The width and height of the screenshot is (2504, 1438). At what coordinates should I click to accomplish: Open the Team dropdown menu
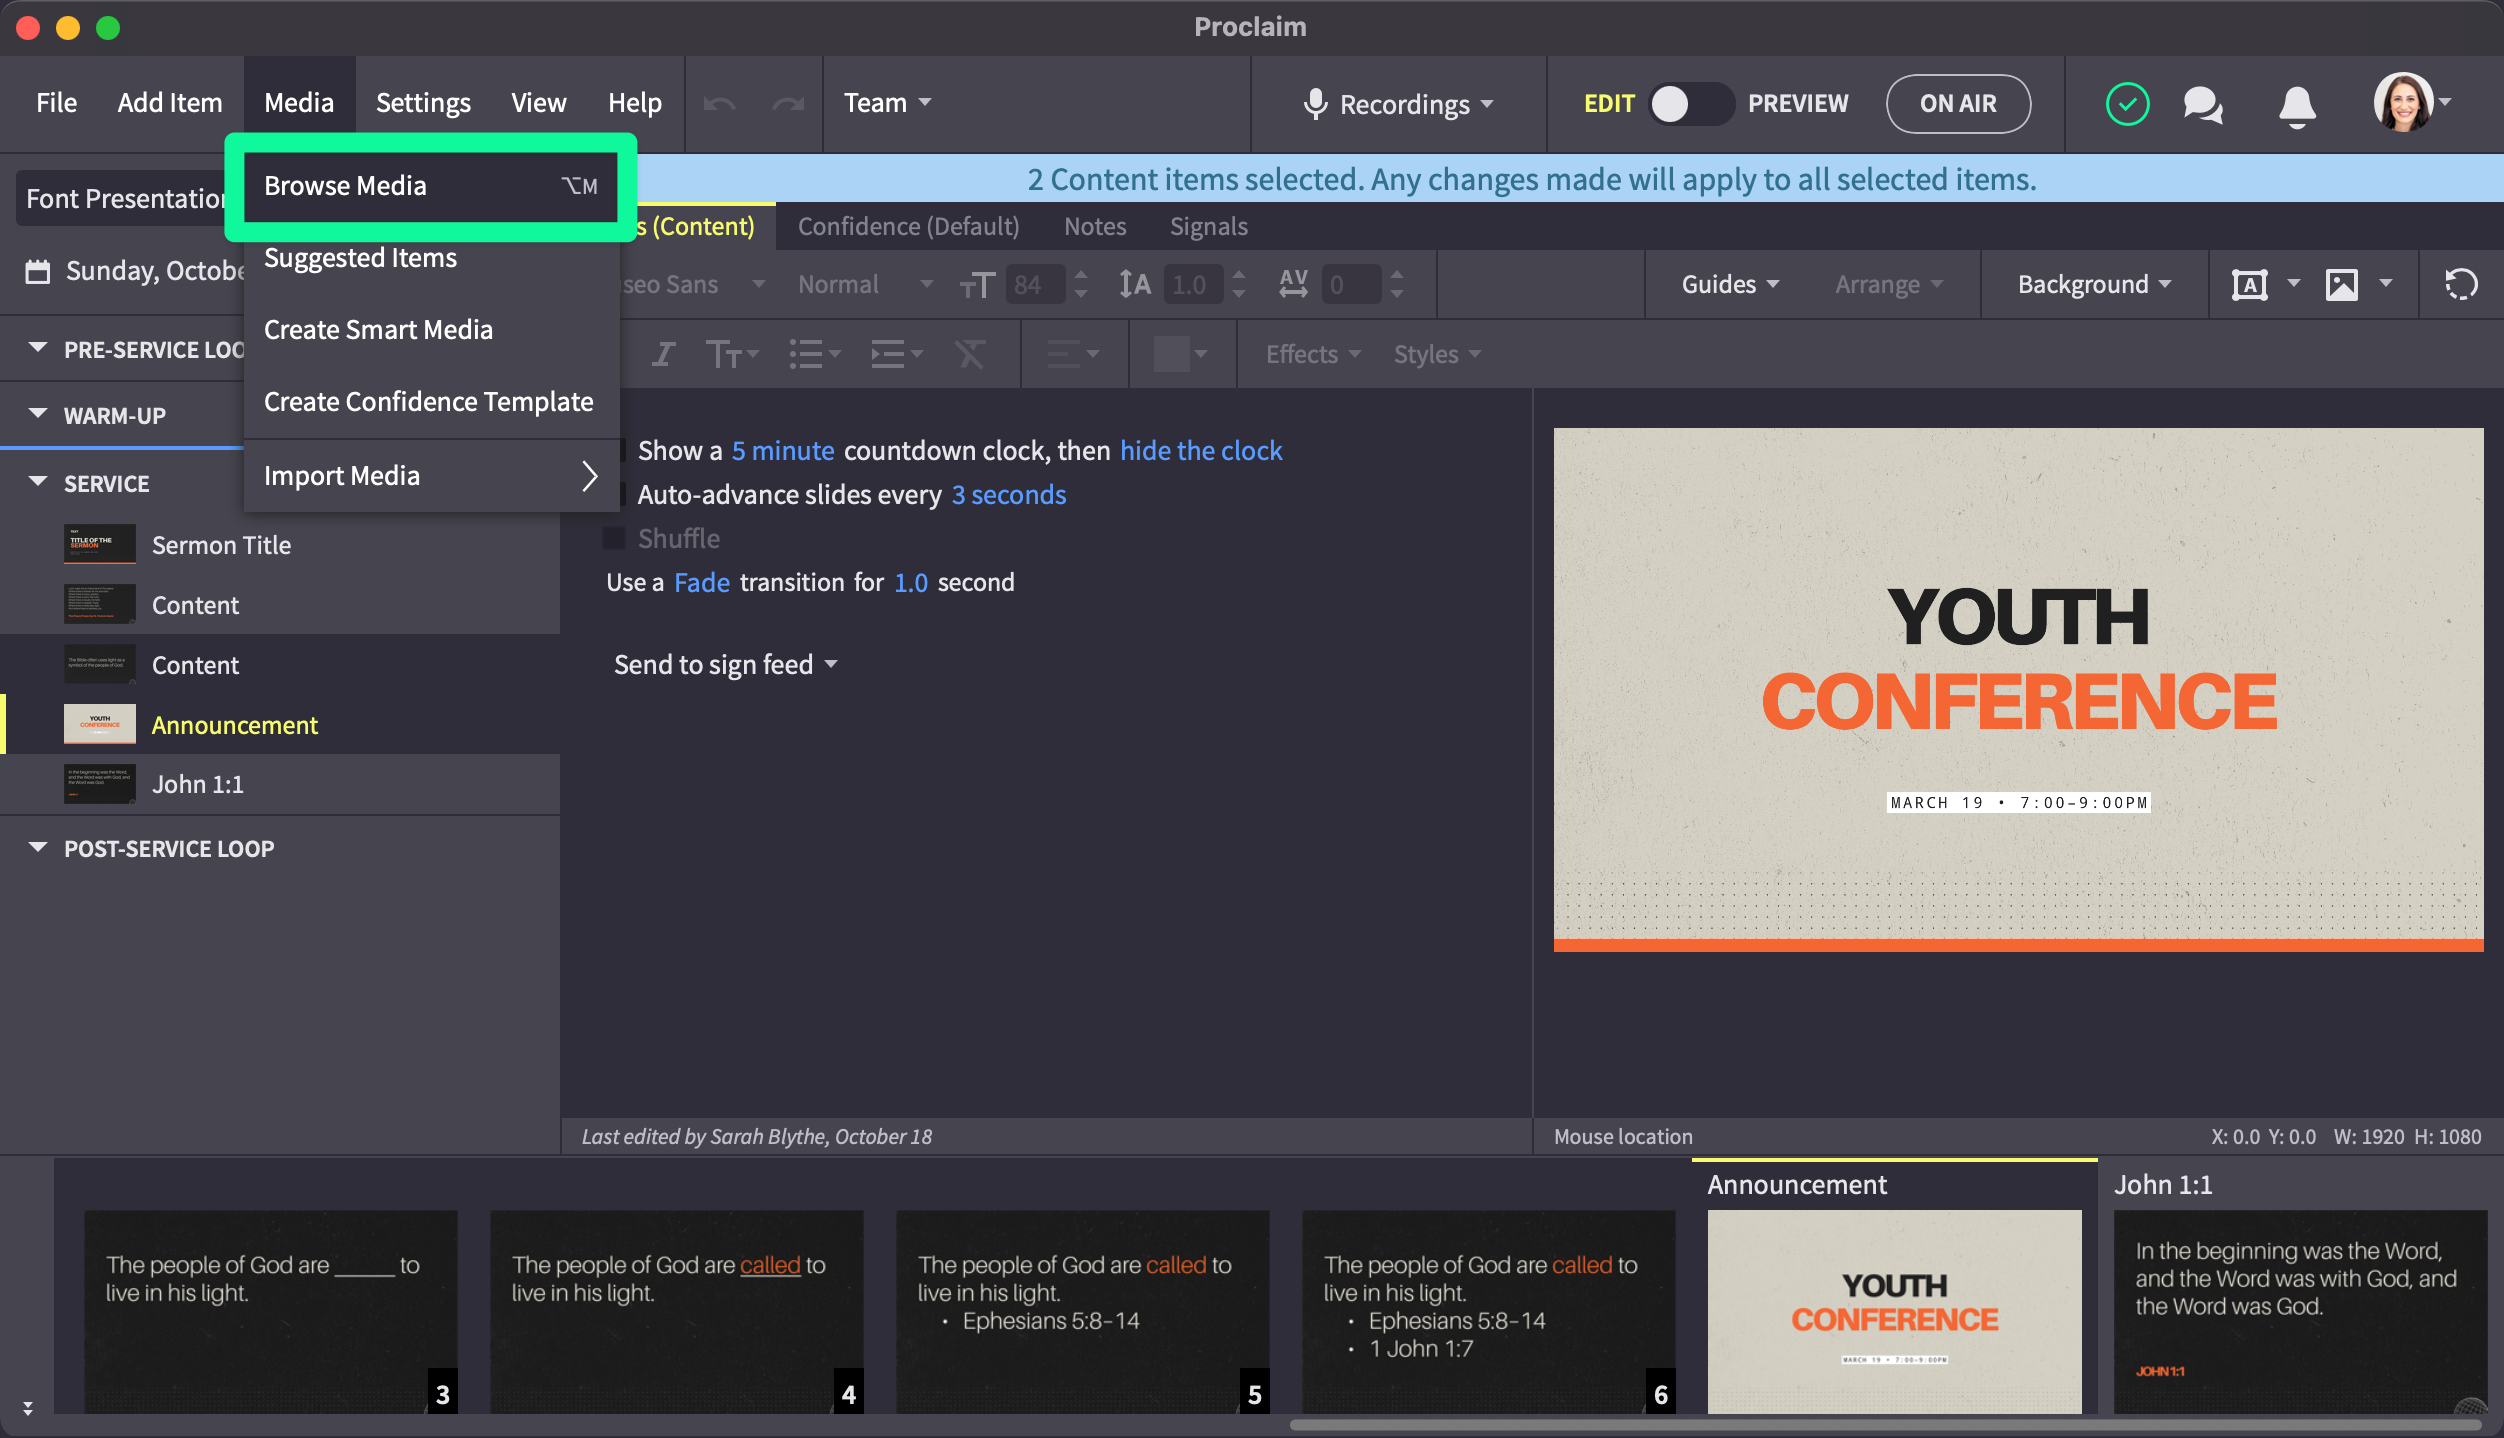[x=887, y=103]
